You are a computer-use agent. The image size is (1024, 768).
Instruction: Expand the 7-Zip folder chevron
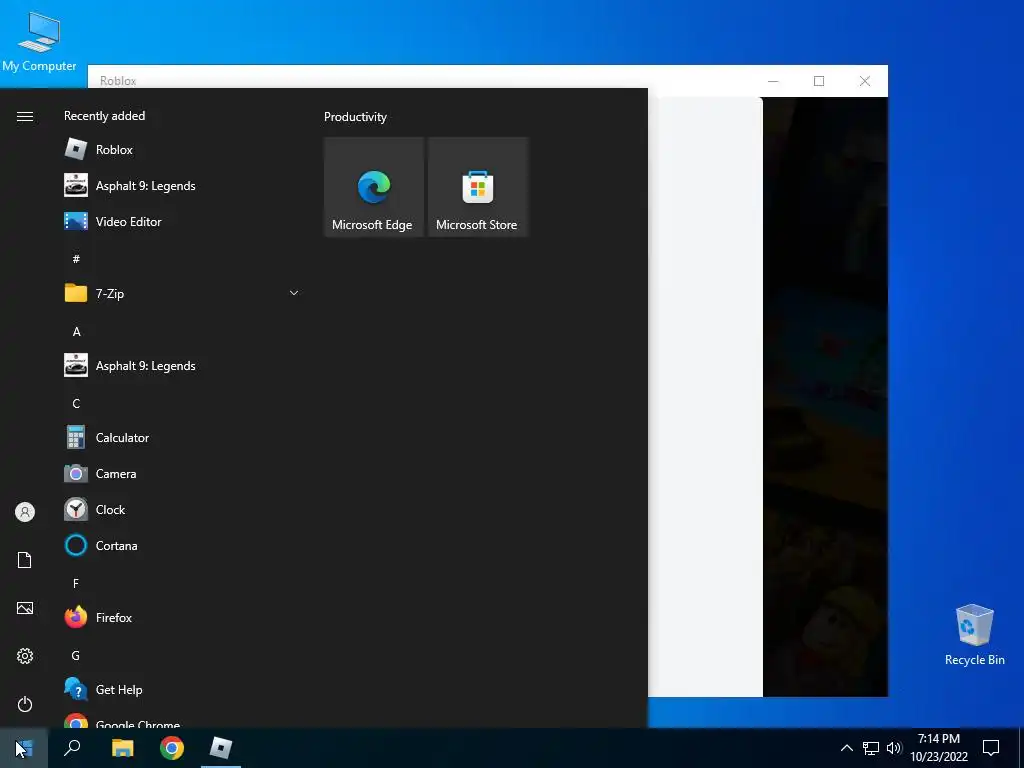pos(294,293)
